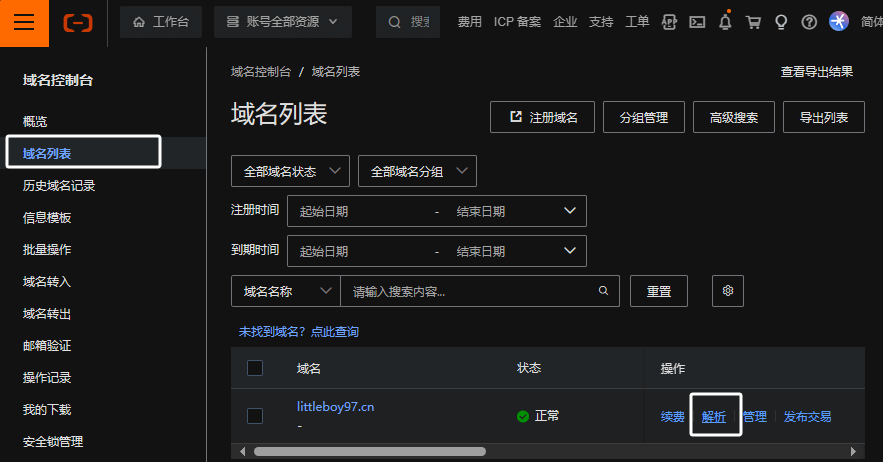This screenshot has height=462, width=883.
Task: Click 未找到域名？点此查询 link
Action: pyautogui.click(x=298, y=332)
